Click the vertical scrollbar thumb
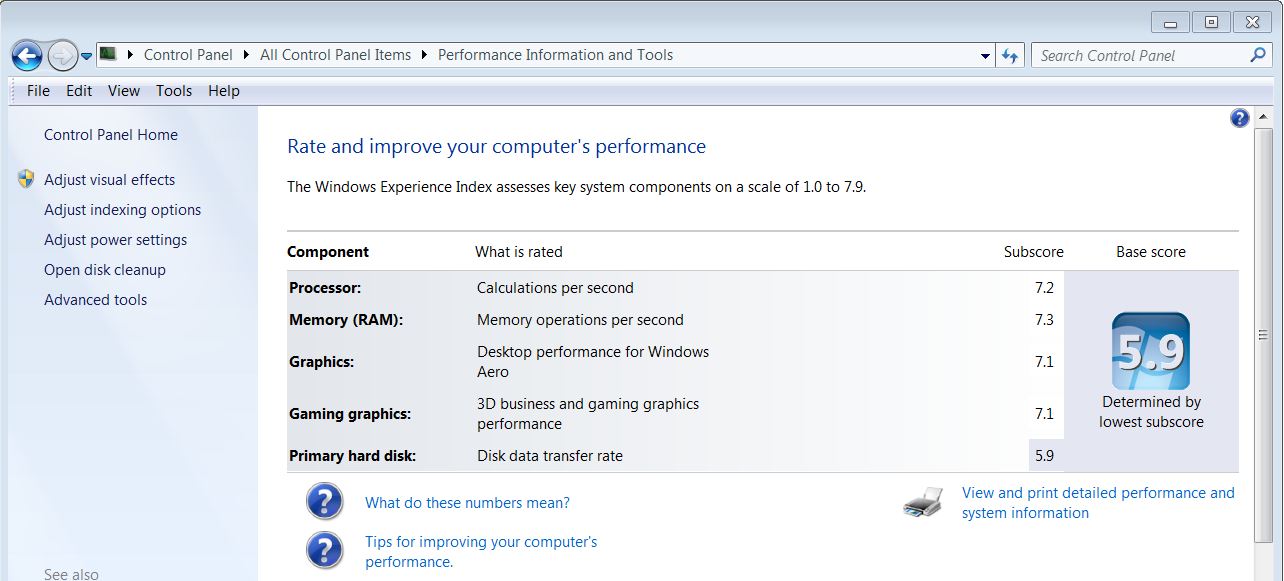 (1263, 336)
